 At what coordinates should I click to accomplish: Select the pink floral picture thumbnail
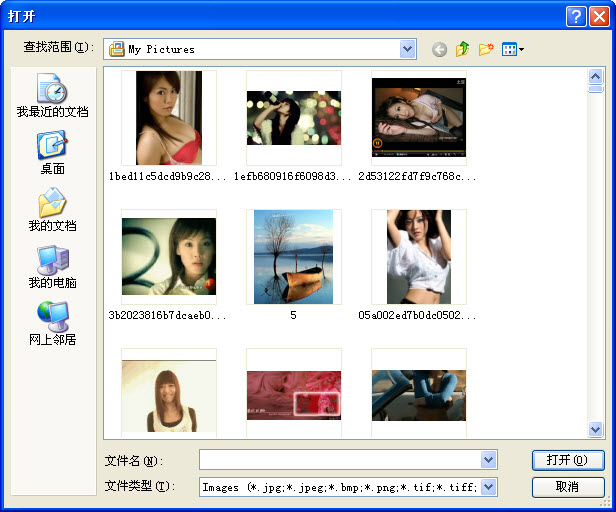tap(294, 393)
